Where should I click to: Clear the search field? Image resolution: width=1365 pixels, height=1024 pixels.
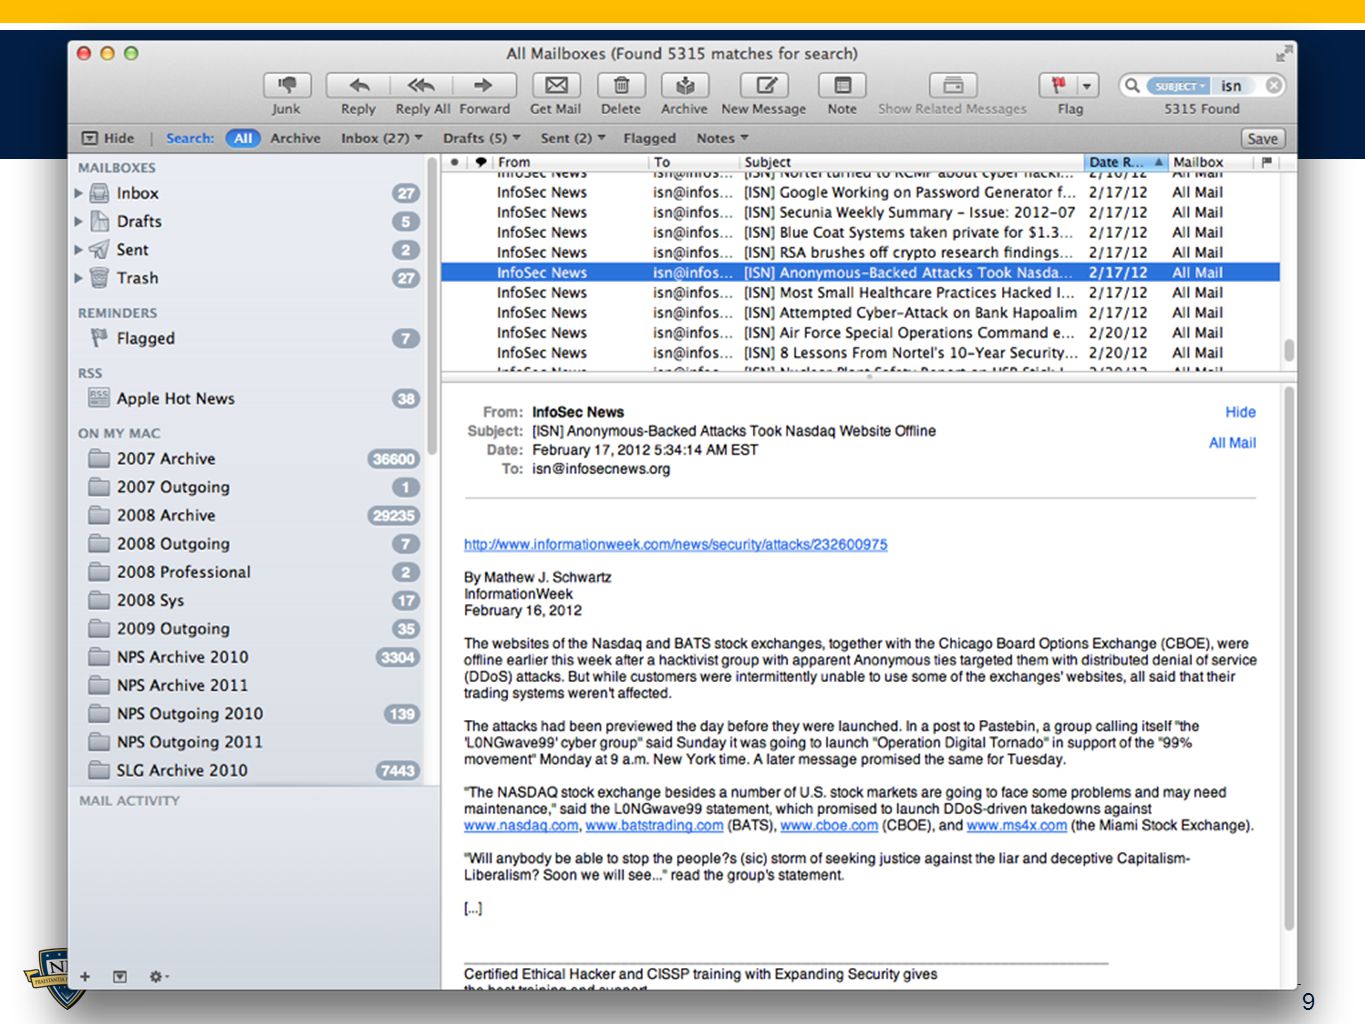tap(1274, 86)
